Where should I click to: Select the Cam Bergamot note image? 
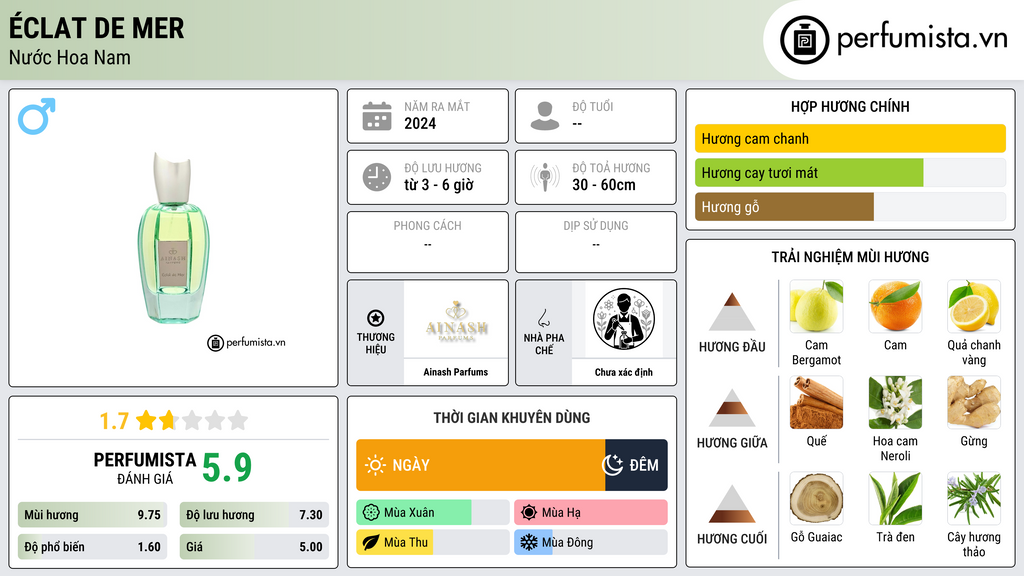click(x=816, y=307)
